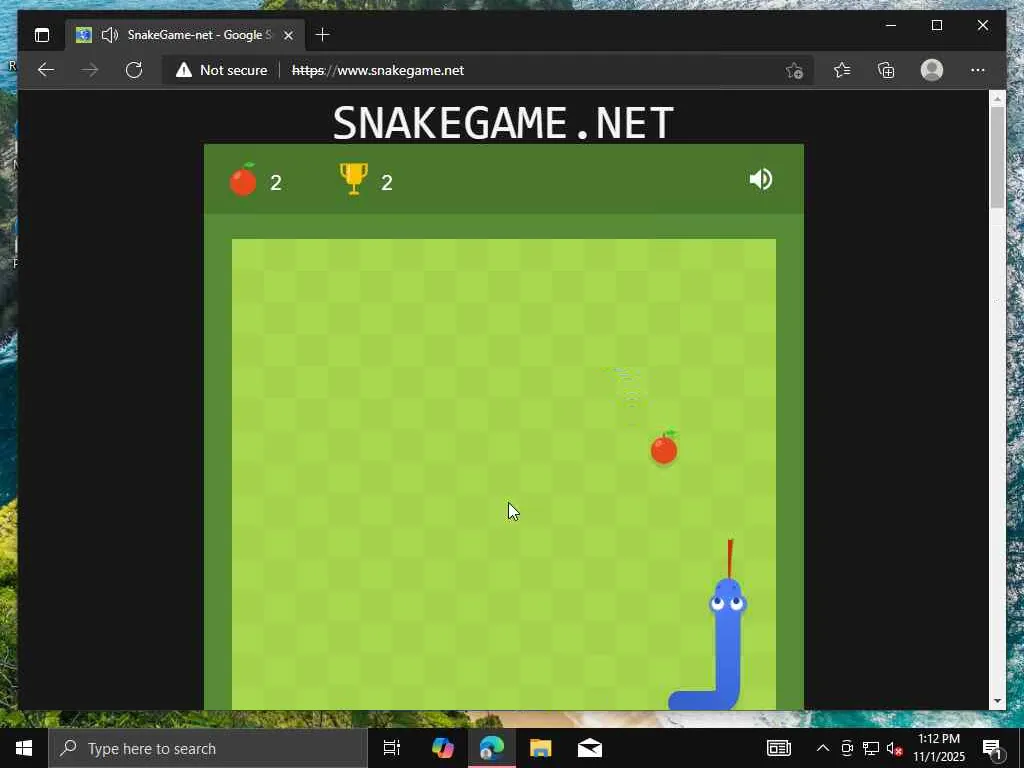Click the scrollbar down arrow
This screenshot has width=1024, height=768.
(997, 701)
